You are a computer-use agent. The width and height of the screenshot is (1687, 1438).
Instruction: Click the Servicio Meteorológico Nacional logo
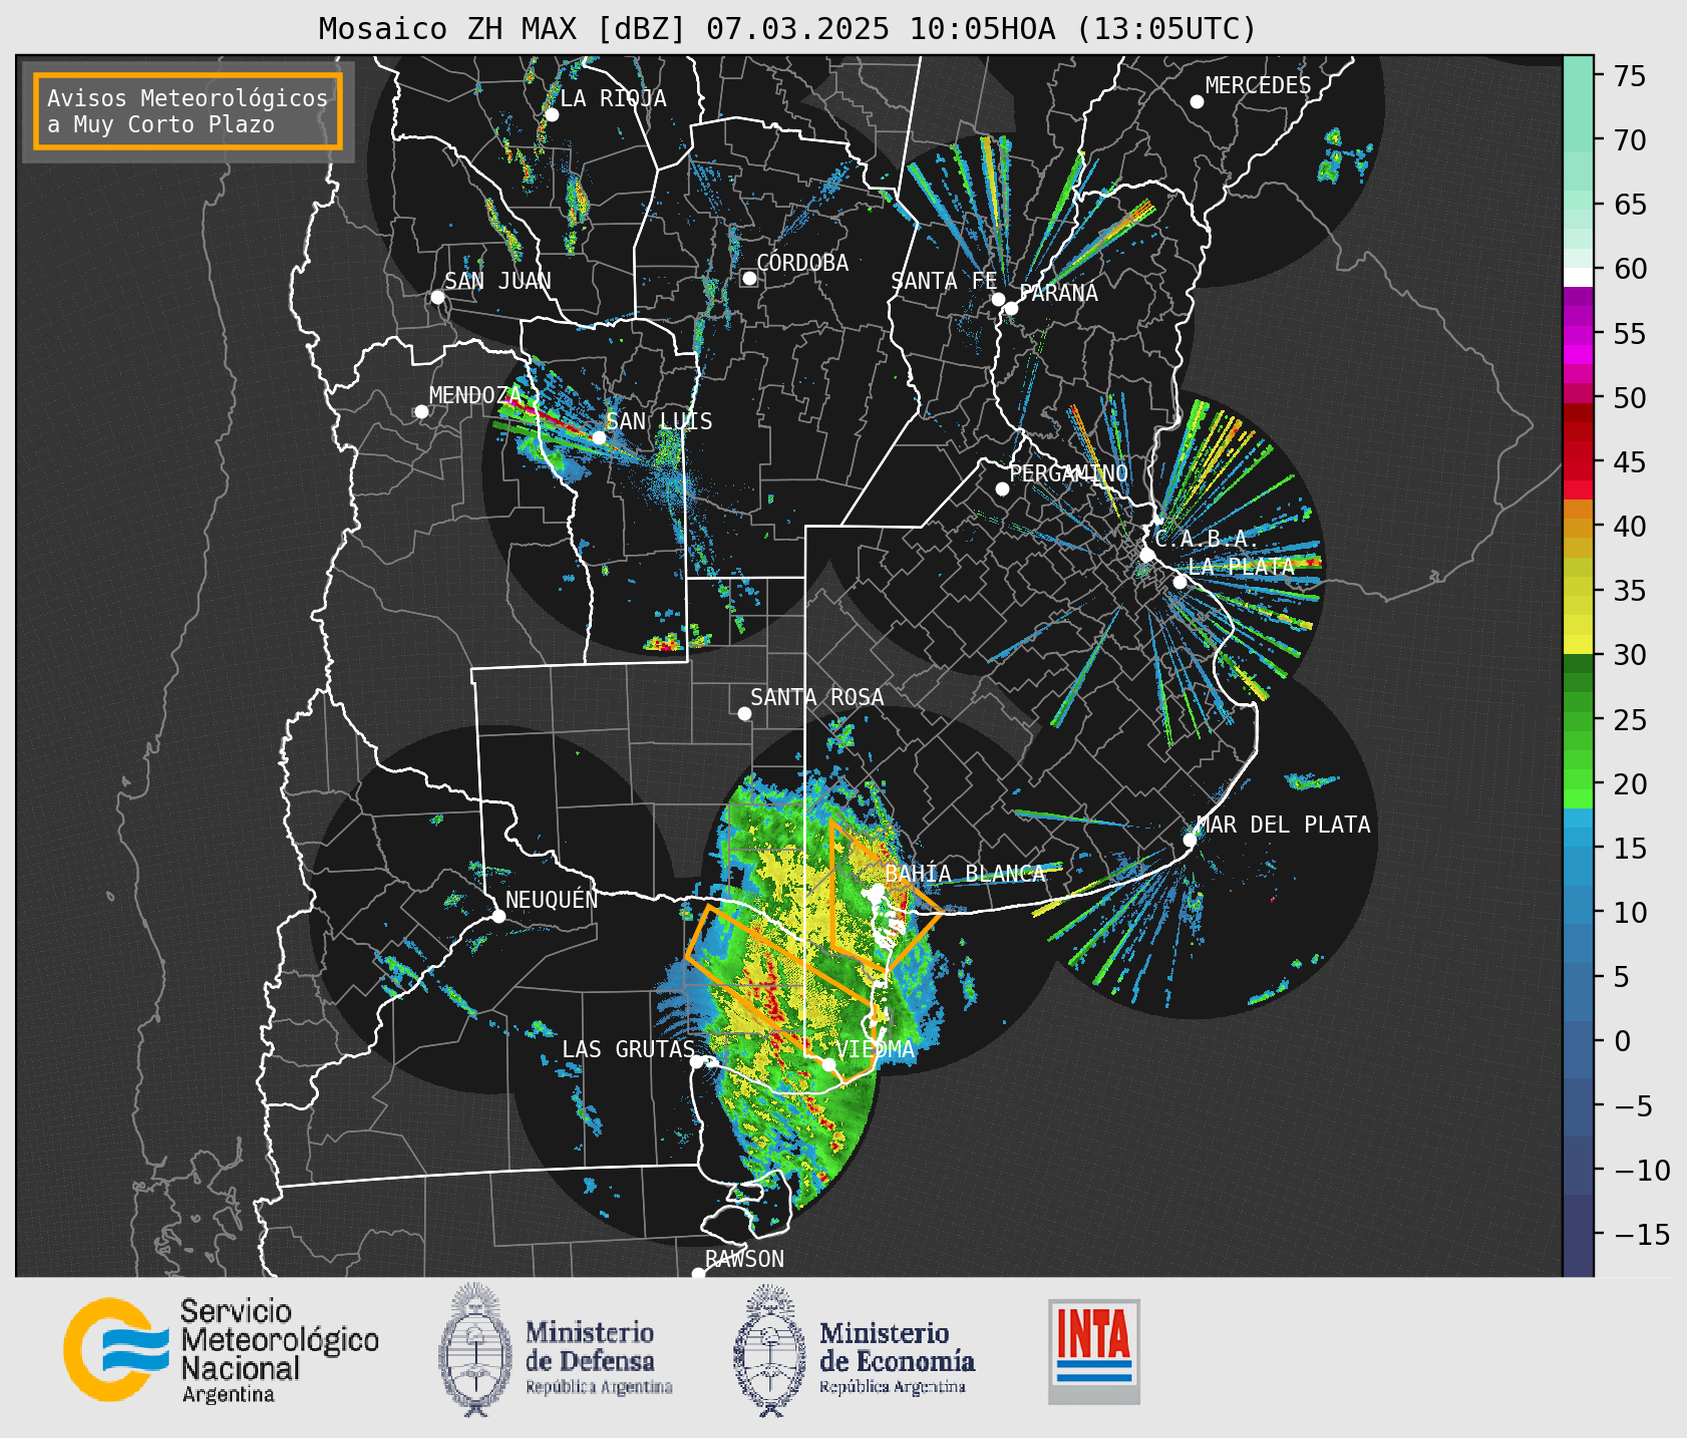pyautogui.click(x=221, y=1350)
